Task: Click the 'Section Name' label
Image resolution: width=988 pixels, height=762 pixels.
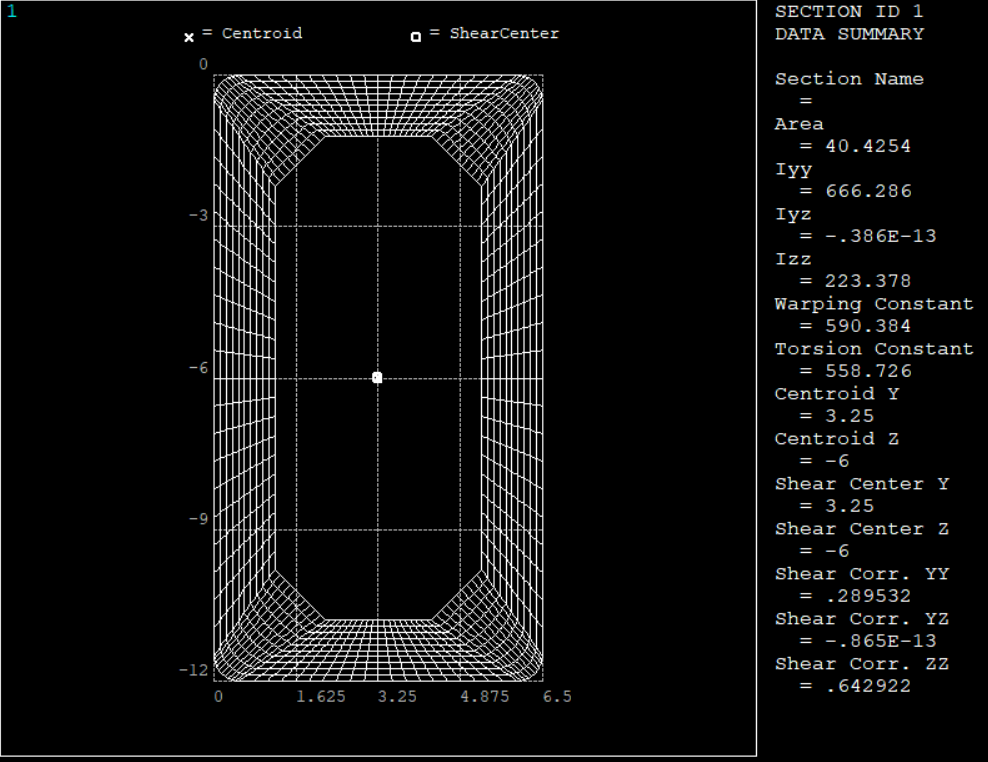Action: [x=849, y=79]
